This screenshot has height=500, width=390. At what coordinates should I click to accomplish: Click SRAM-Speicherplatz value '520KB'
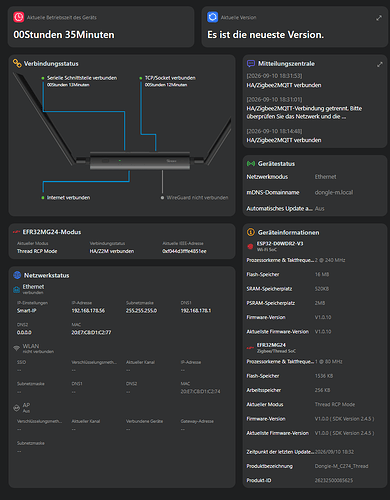322,289
